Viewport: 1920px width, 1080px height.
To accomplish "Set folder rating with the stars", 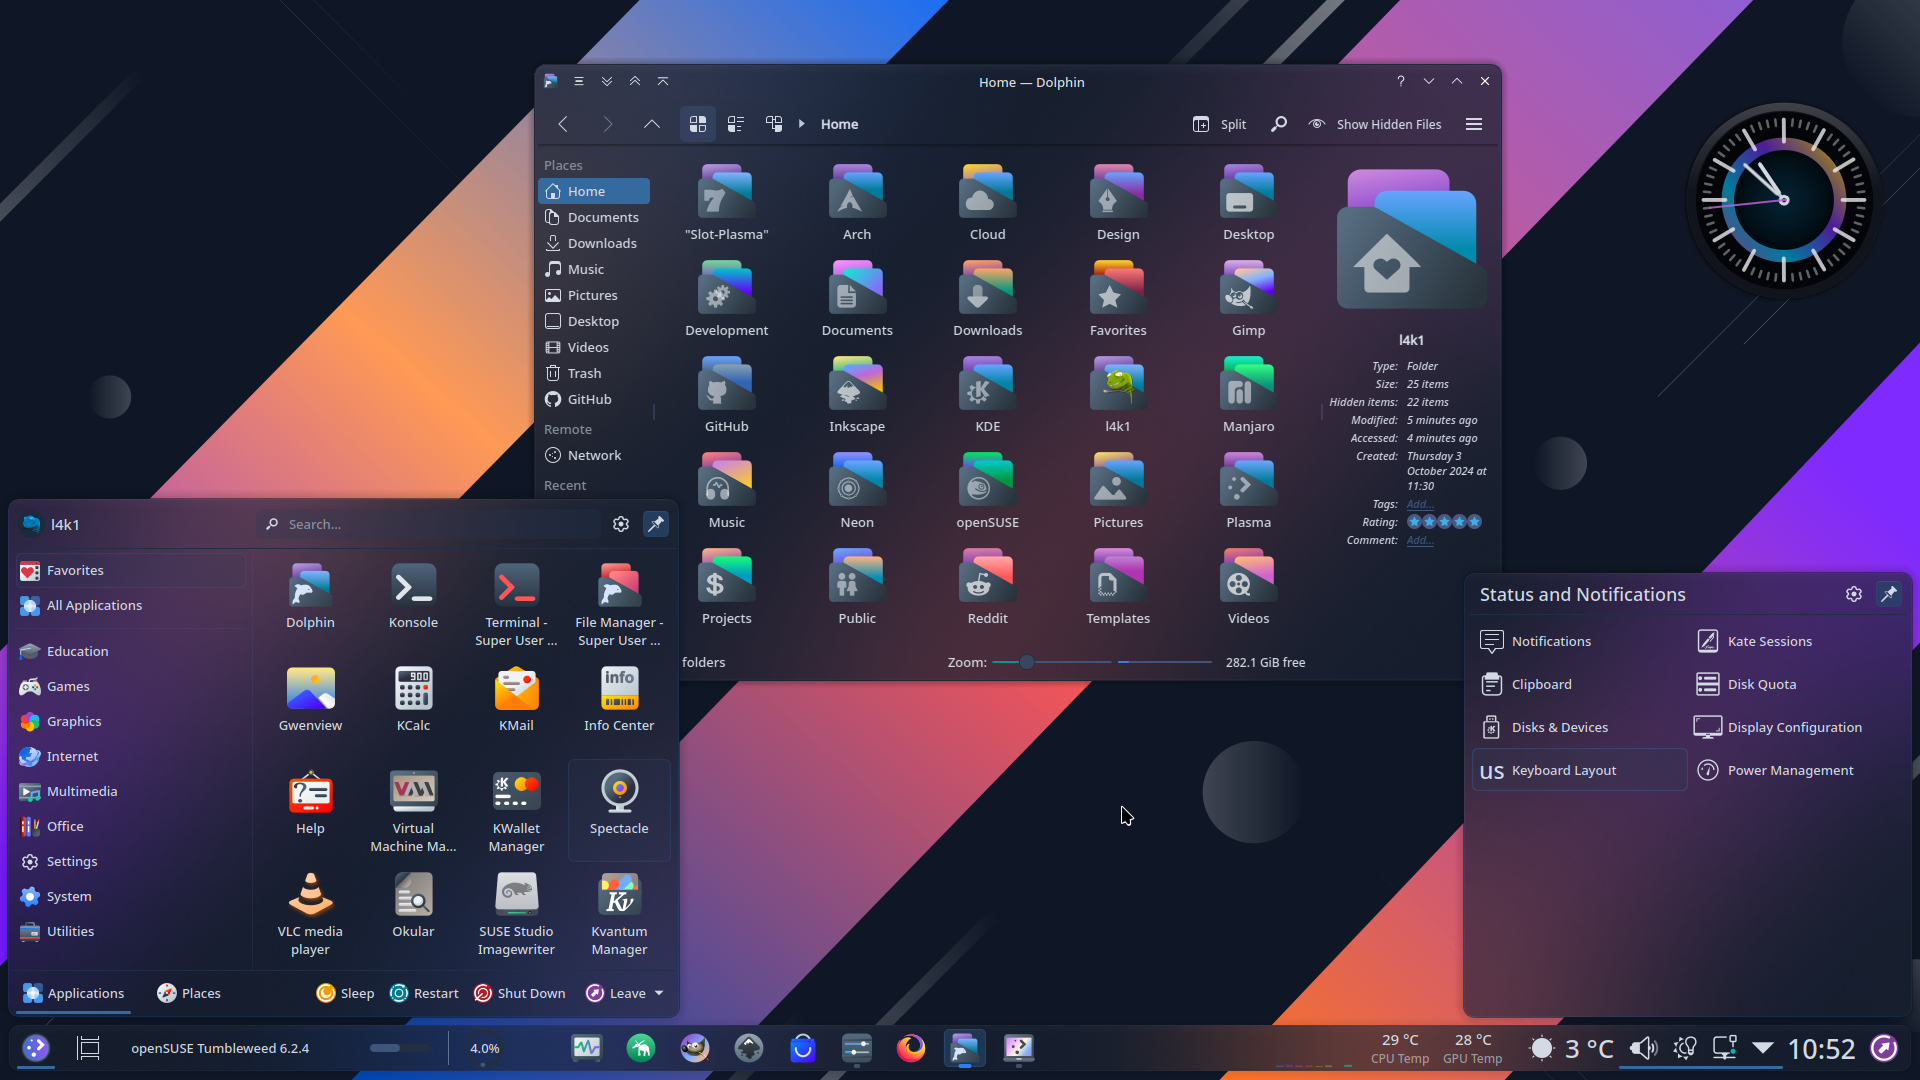I will (1444, 522).
